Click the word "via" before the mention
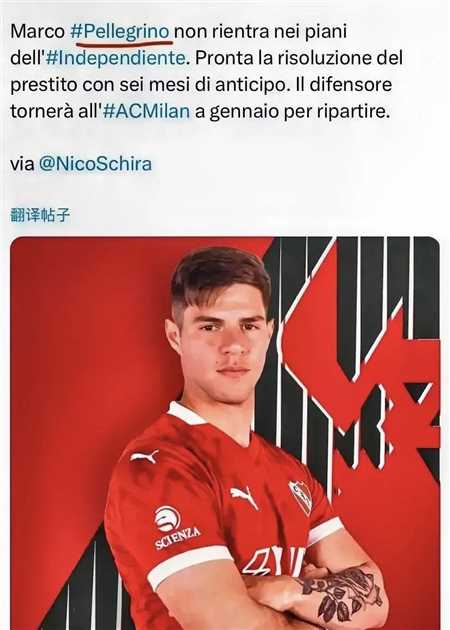This screenshot has width=450, height=630. pyautogui.click(x=22, y=165)
